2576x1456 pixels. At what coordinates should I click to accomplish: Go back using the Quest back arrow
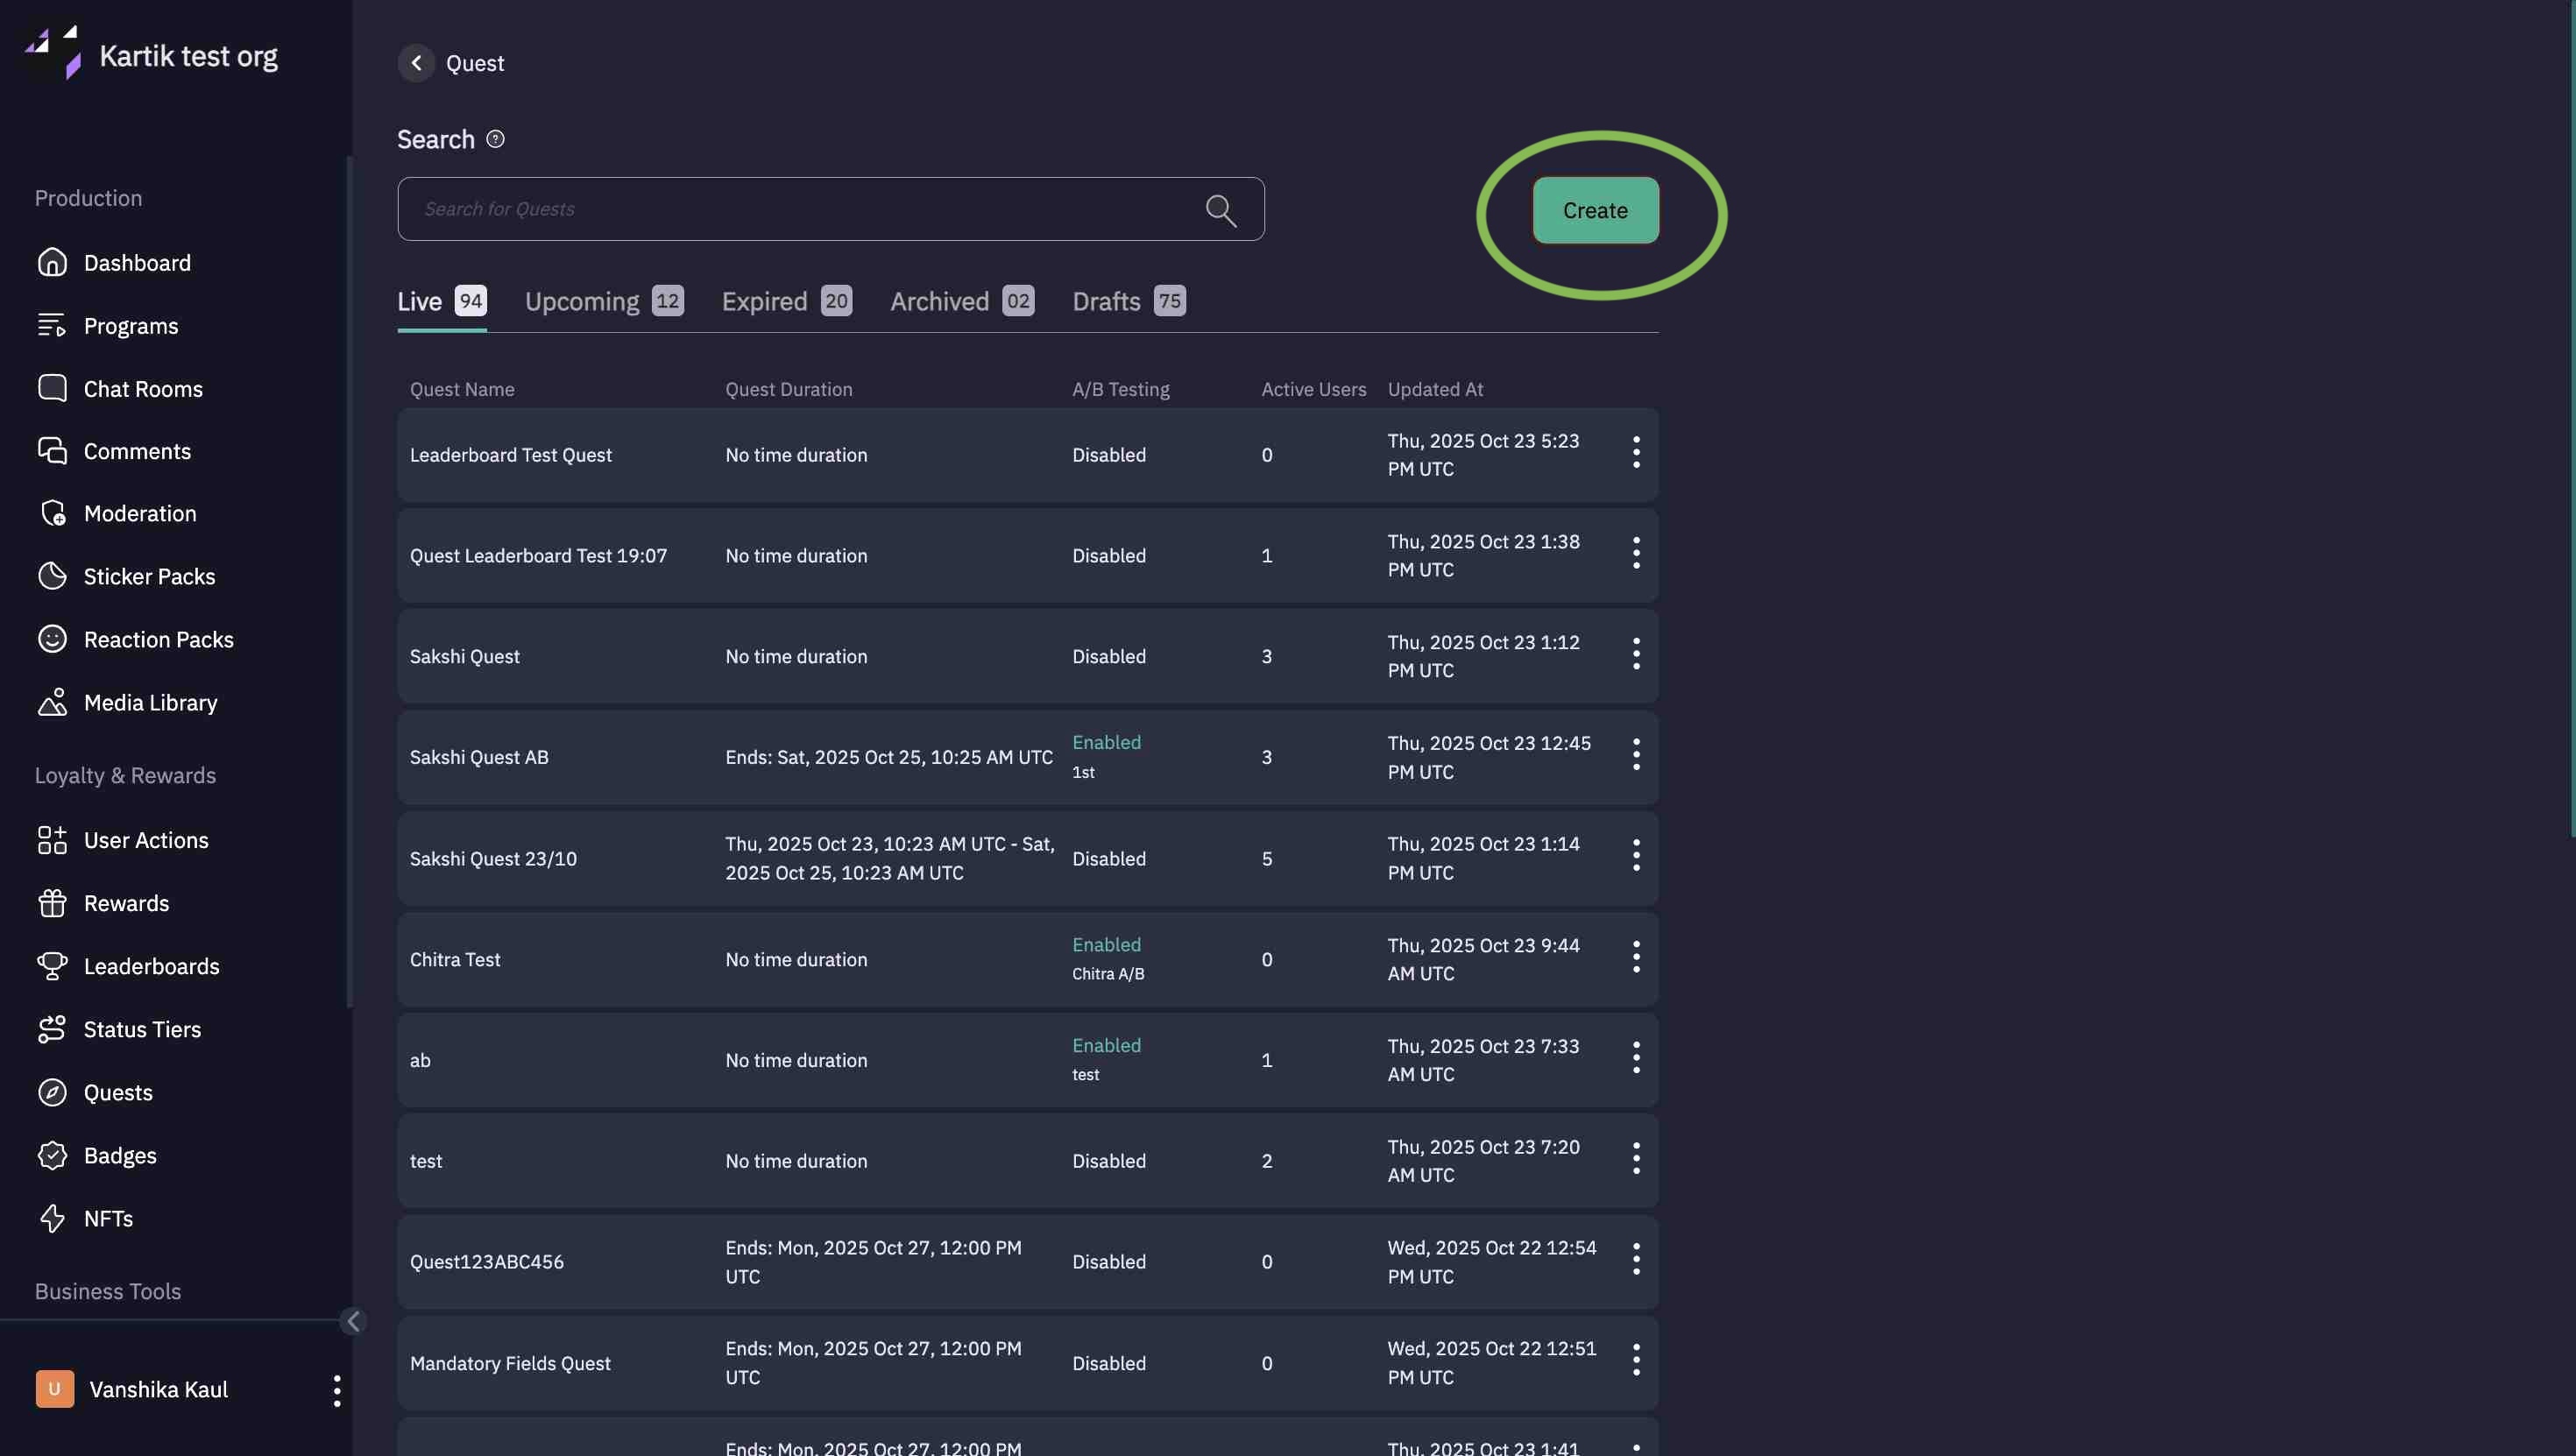(416, 63)
